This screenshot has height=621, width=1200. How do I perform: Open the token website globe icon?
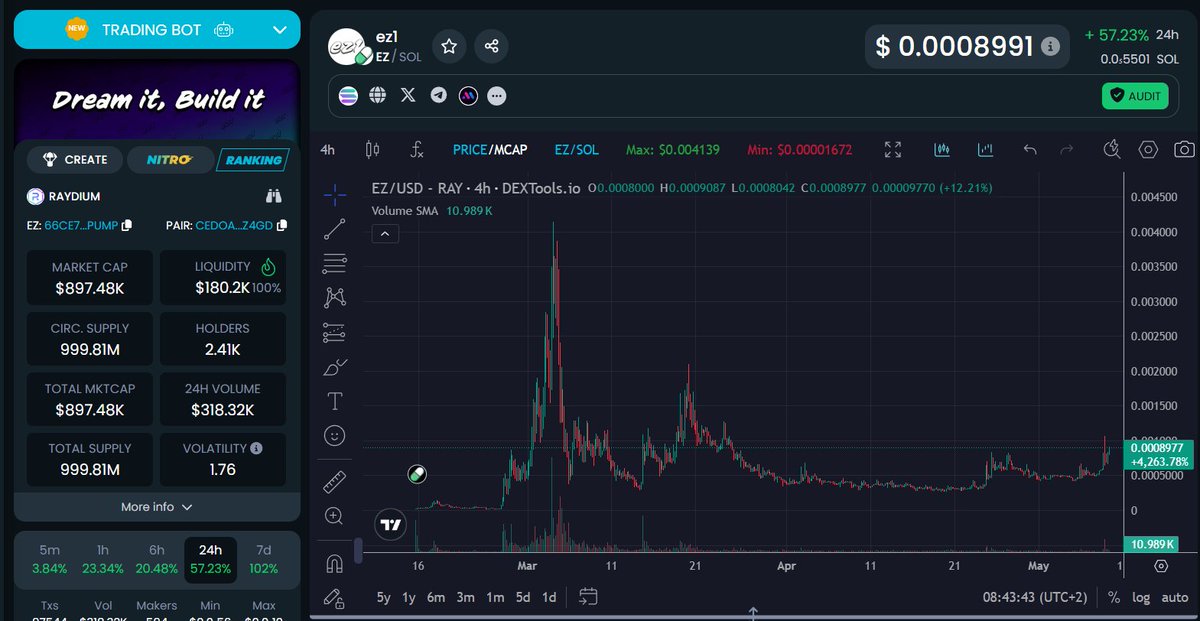[377, 96]
